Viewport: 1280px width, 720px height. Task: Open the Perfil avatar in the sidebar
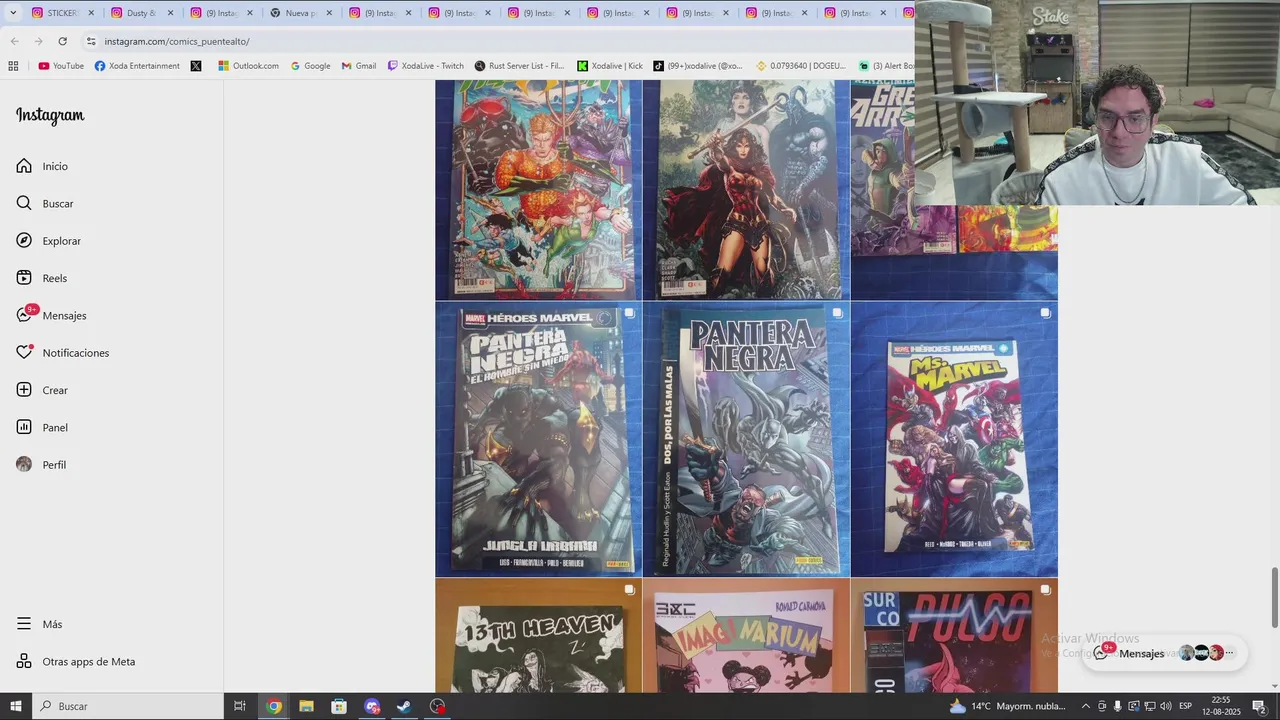24,465
